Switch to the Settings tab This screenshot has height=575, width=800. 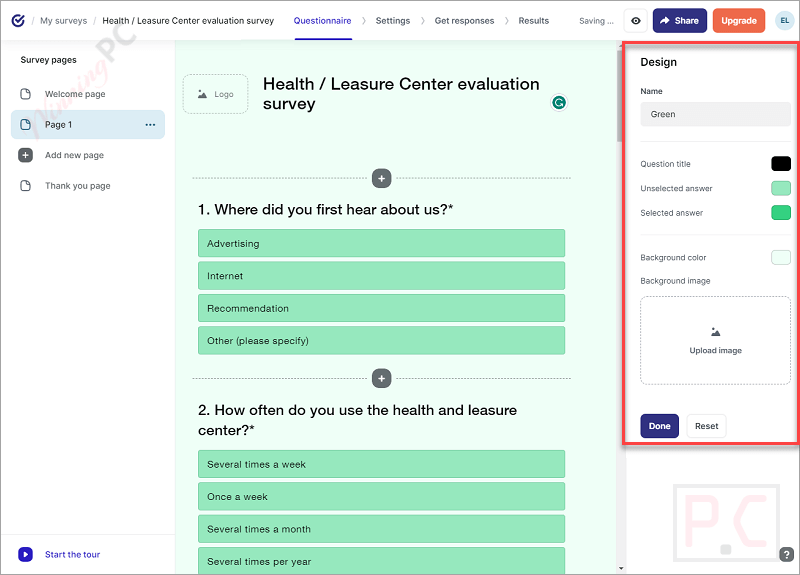coord(393,21)
